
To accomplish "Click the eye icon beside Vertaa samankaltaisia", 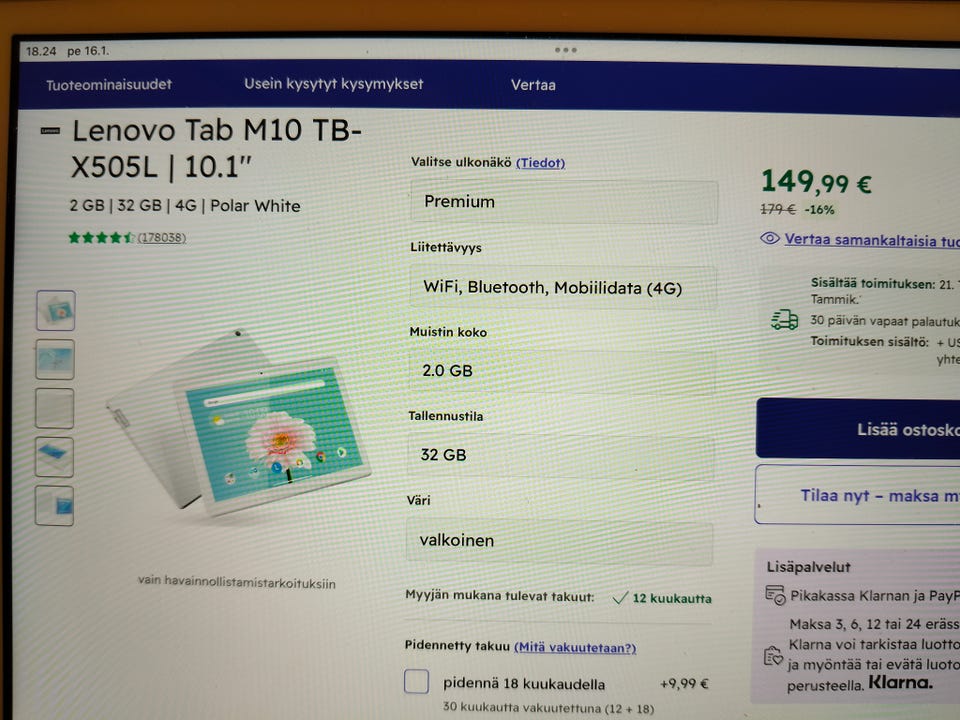I will pyautogui.click(x=770, y=238).
